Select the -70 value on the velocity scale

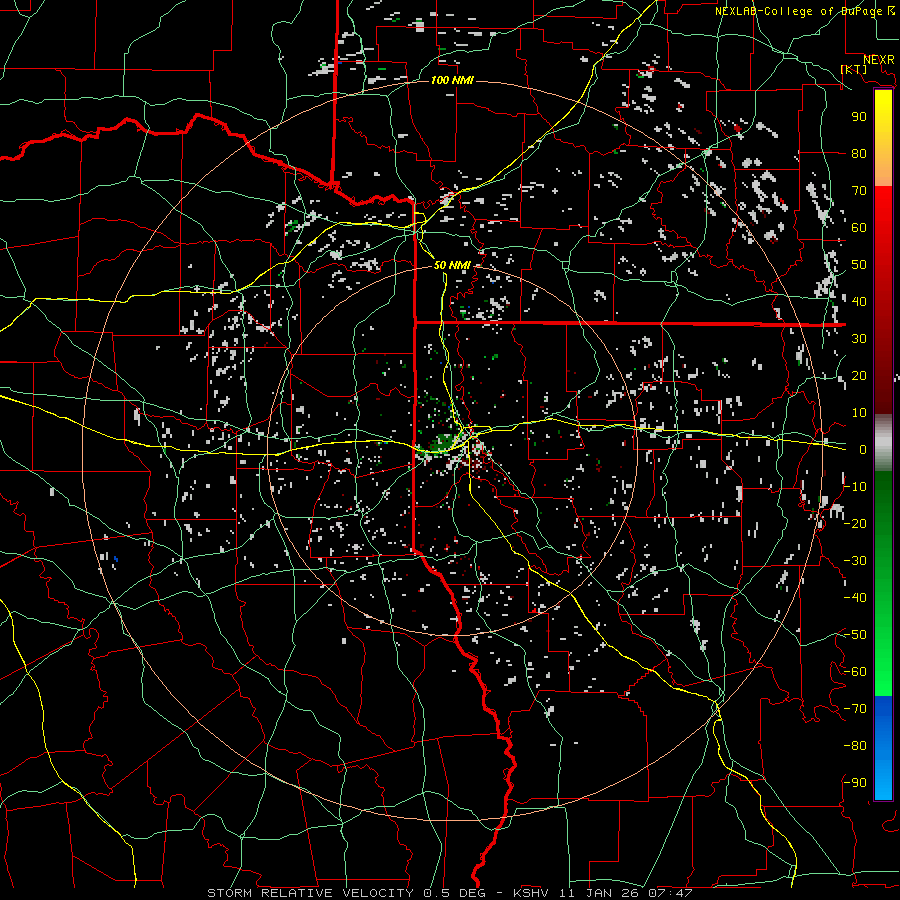pos(855,709)
